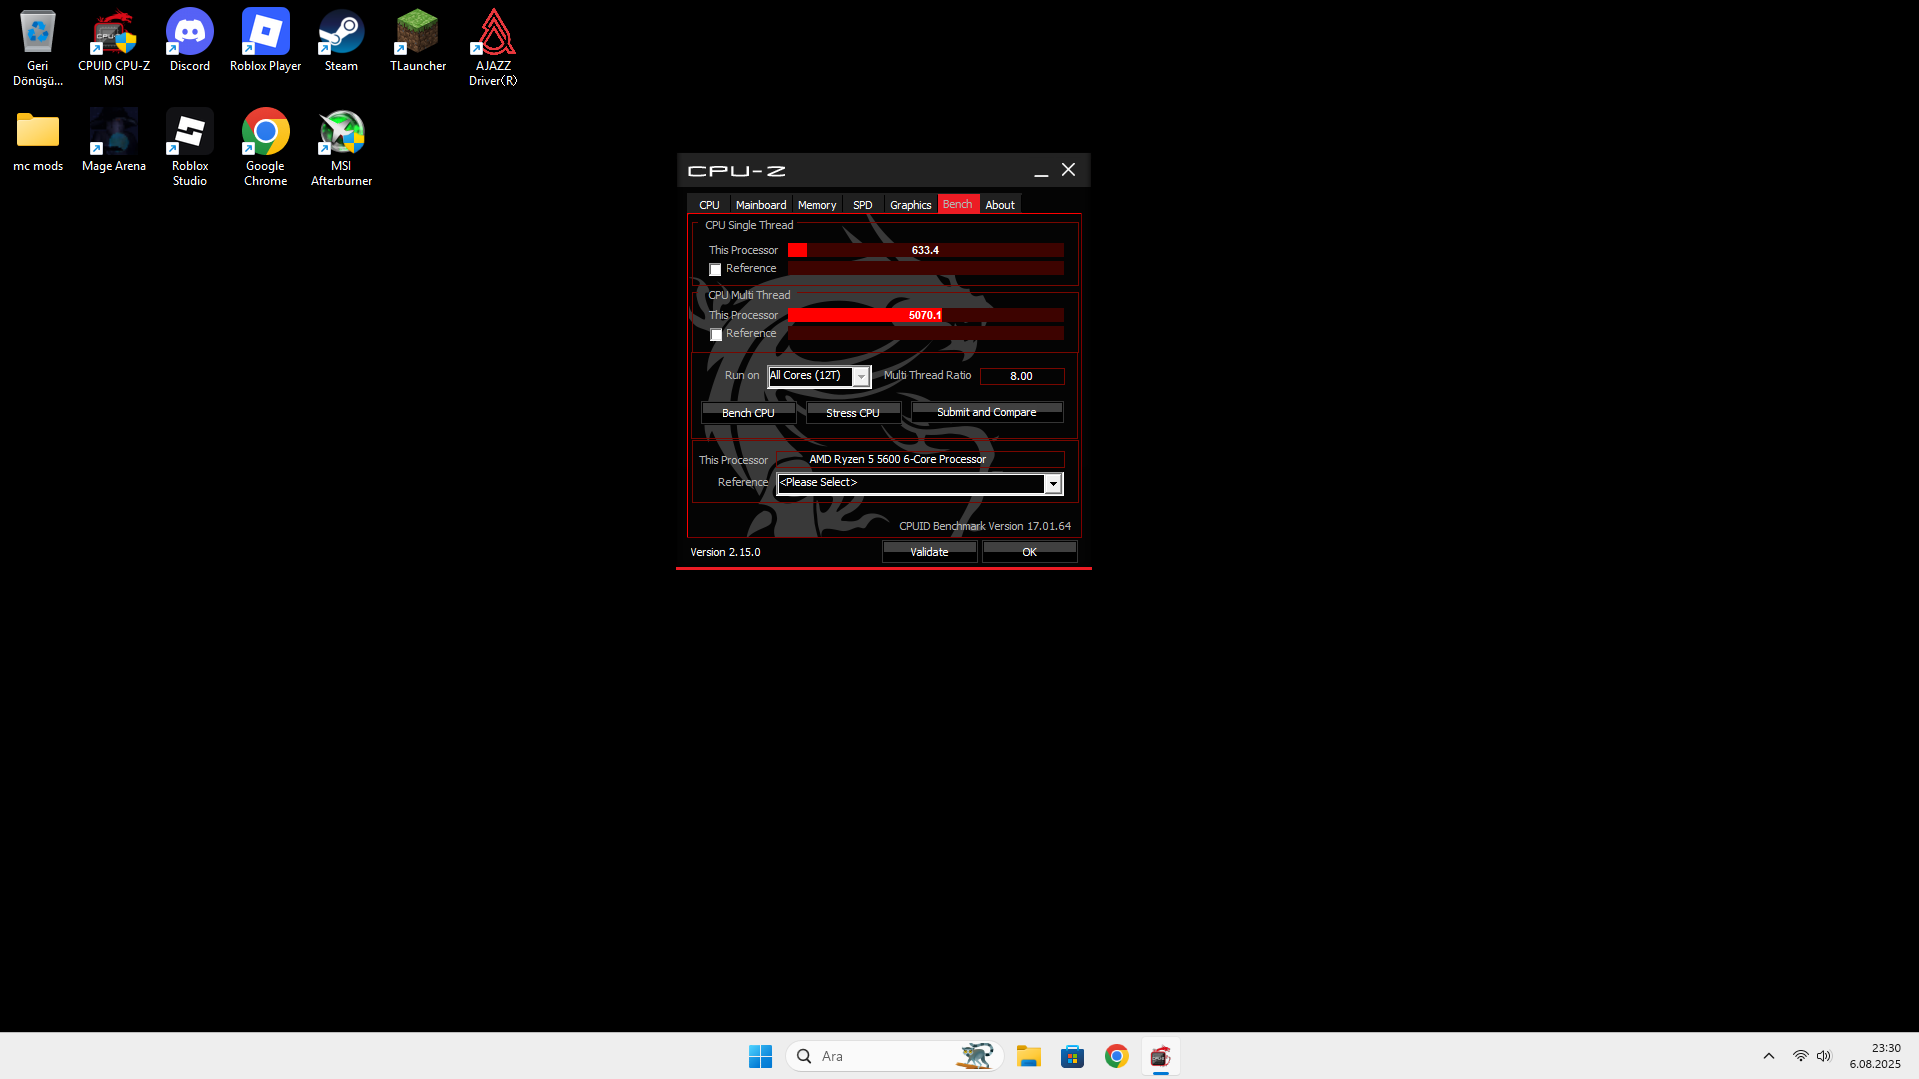Screen dimensions: 1919x1079
Task: Select the Bench tab
Action: [958, 204]
